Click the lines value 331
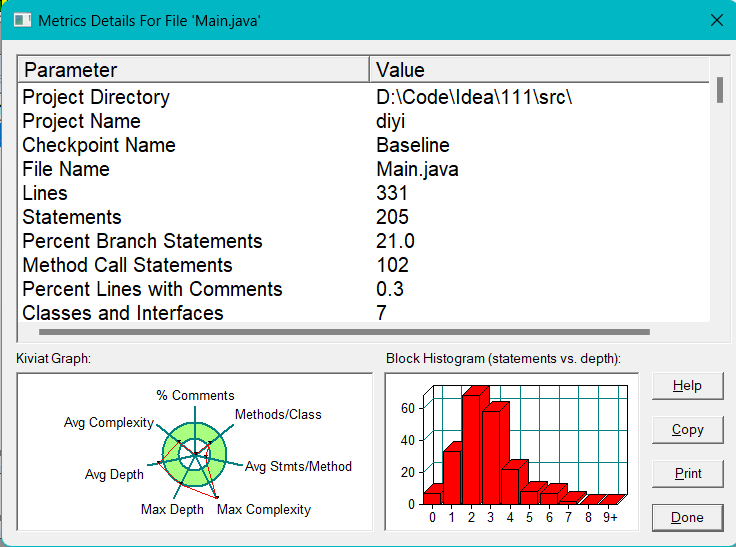 tap(392, 193)
